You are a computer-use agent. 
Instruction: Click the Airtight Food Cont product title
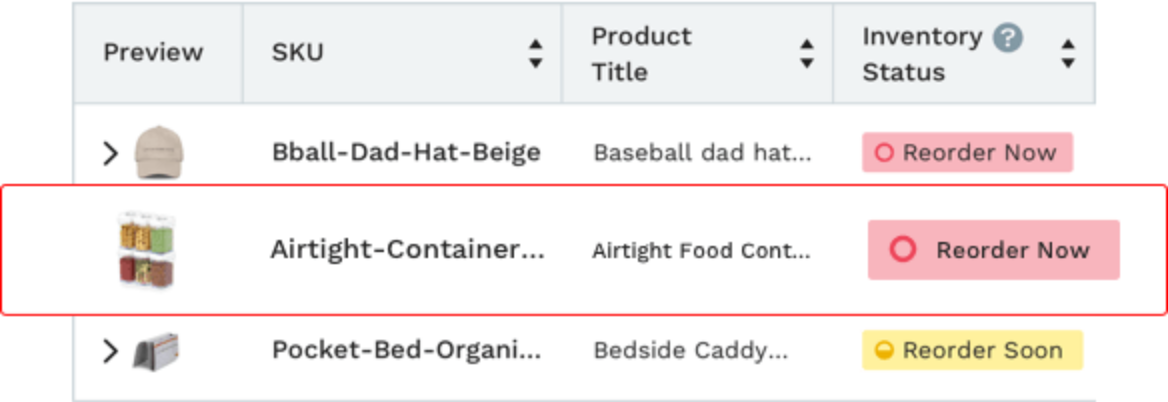click(701, 251)
